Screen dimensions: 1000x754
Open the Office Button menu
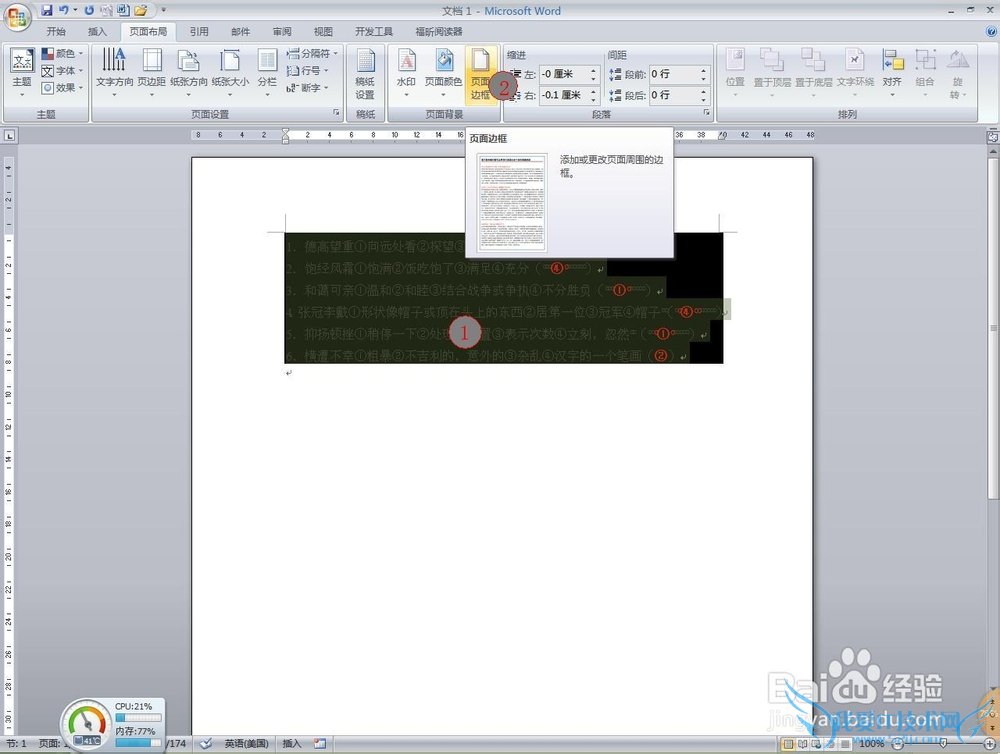point(17,17)
